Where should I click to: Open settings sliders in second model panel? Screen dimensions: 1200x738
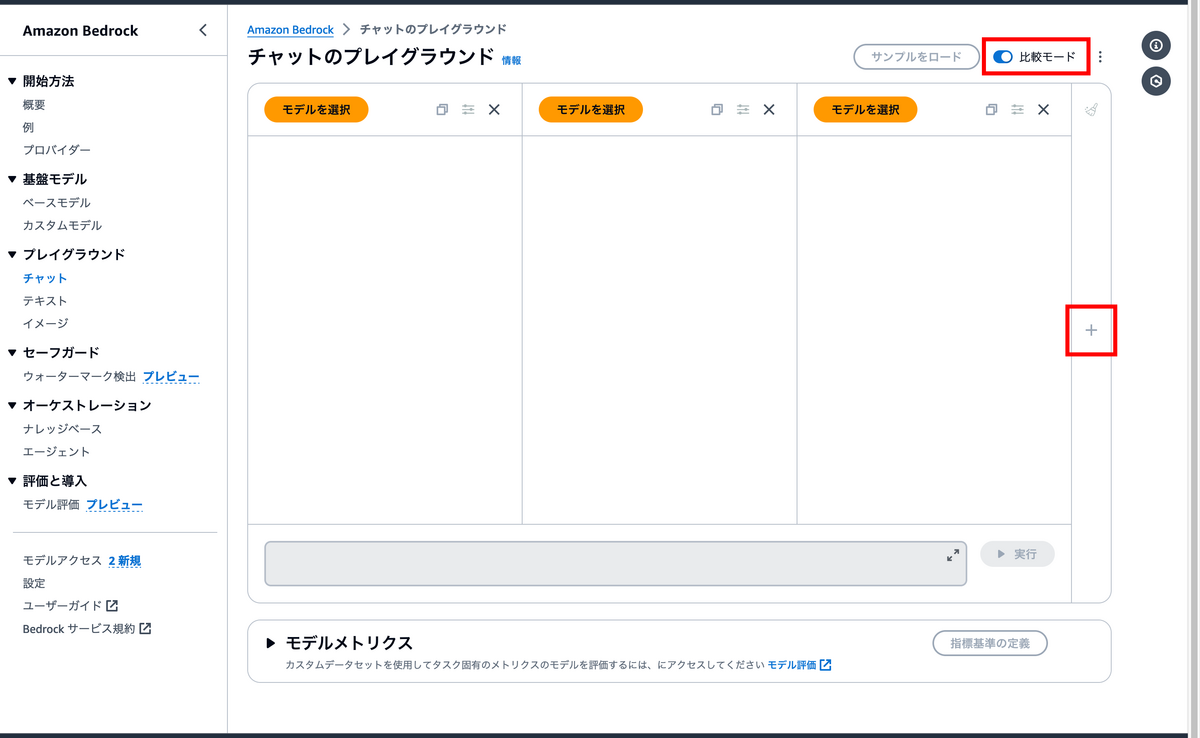point(743,110)
